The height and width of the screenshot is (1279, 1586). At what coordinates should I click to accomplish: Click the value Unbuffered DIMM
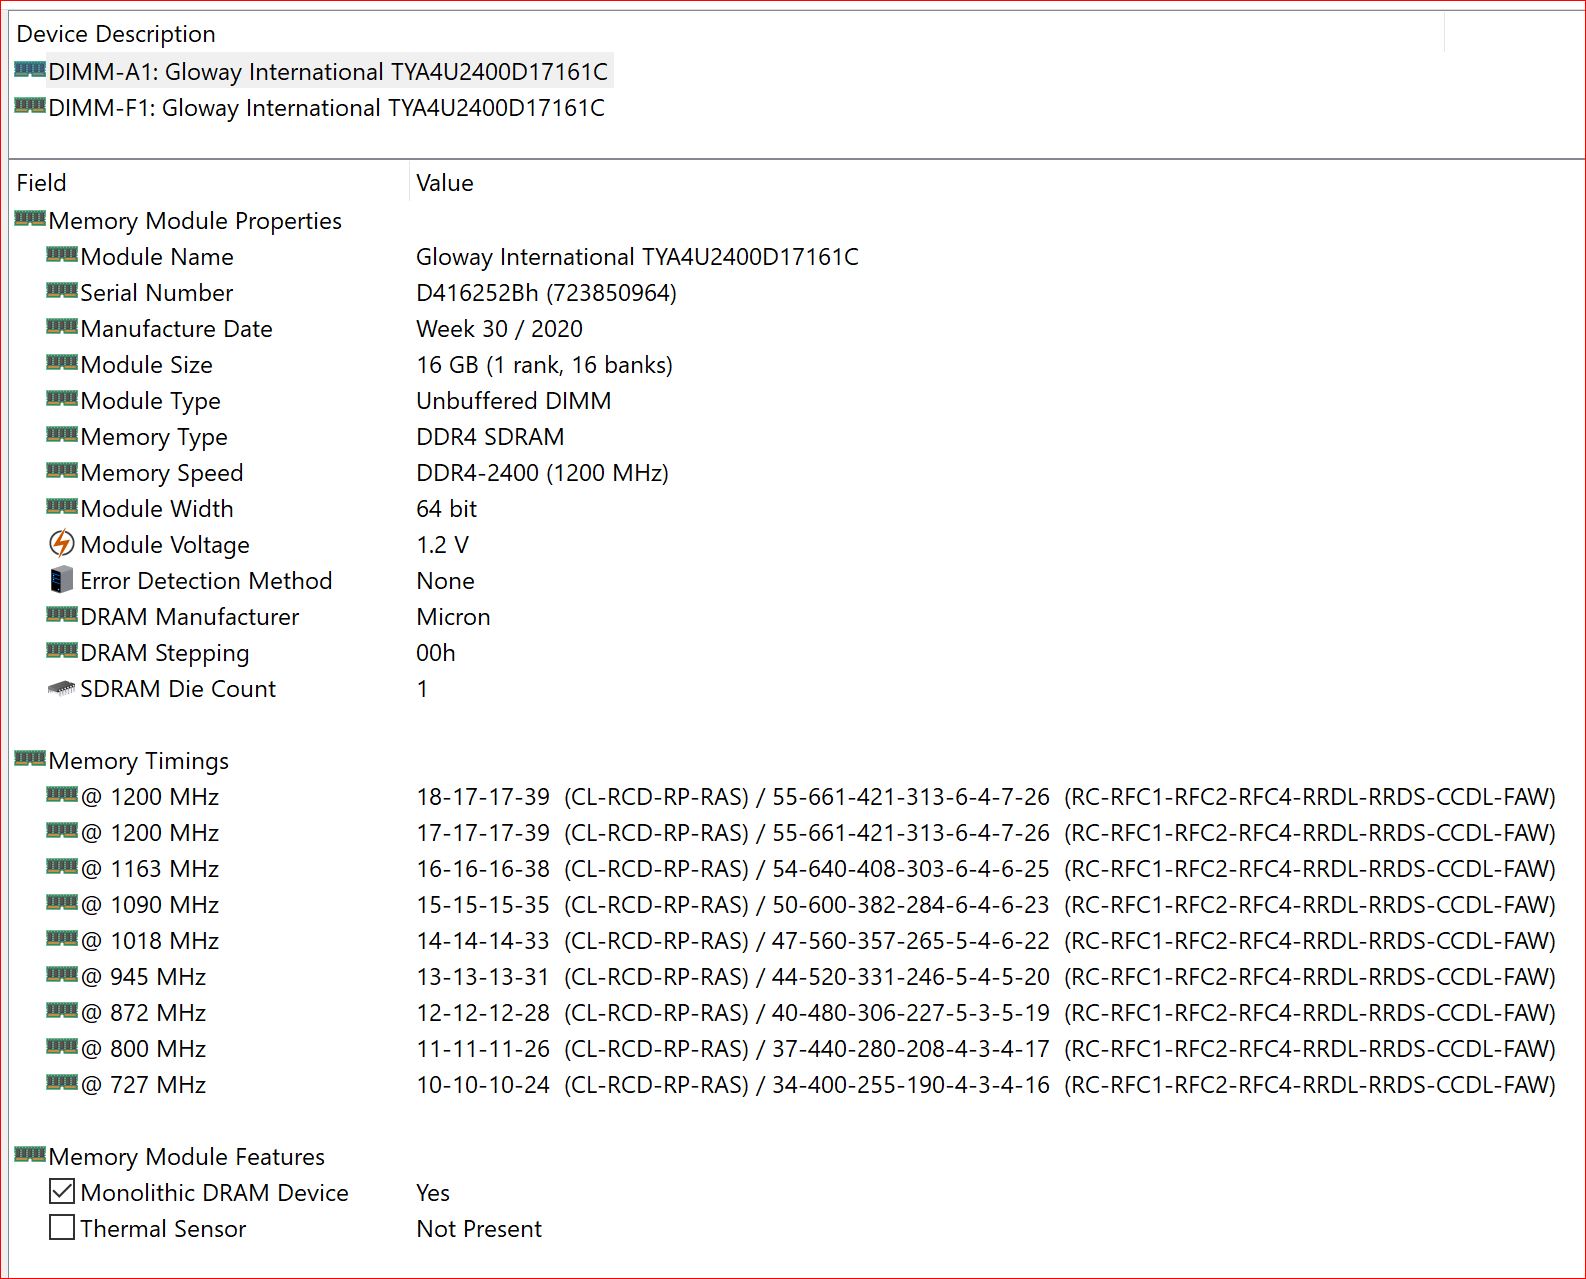pos(514,401)
